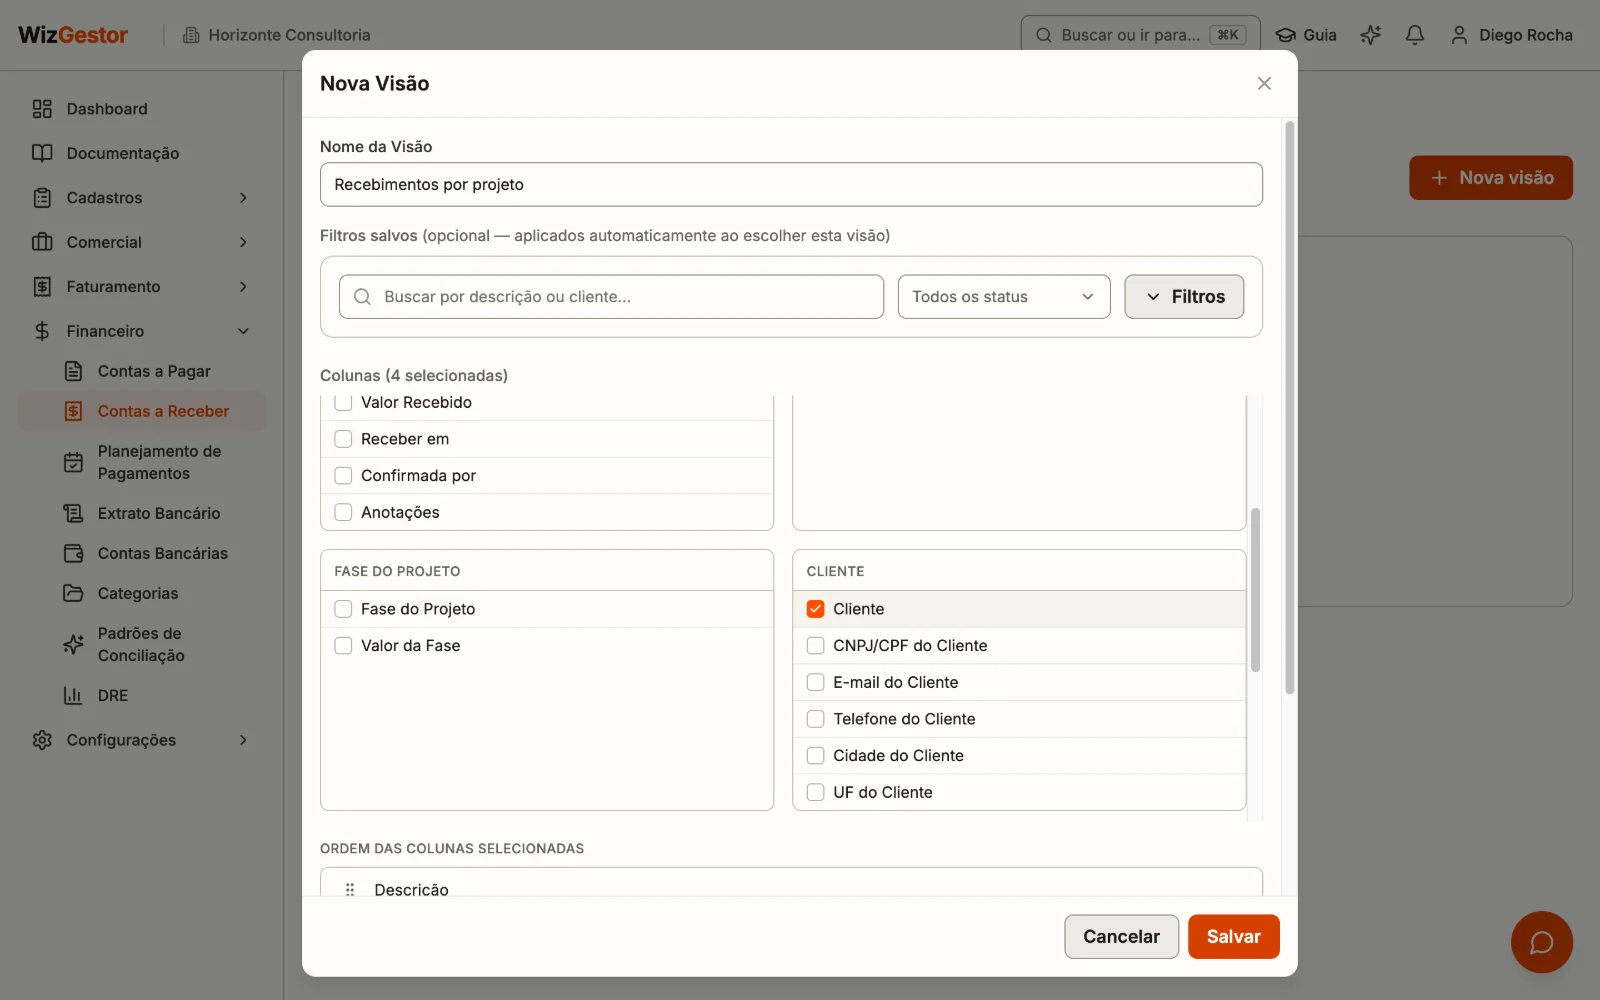Image resolution: width=1600 pixels, height=1000 pixels.
Task: Check the Fase do Projeto checkbox
Action: click(x=343, y=609)
